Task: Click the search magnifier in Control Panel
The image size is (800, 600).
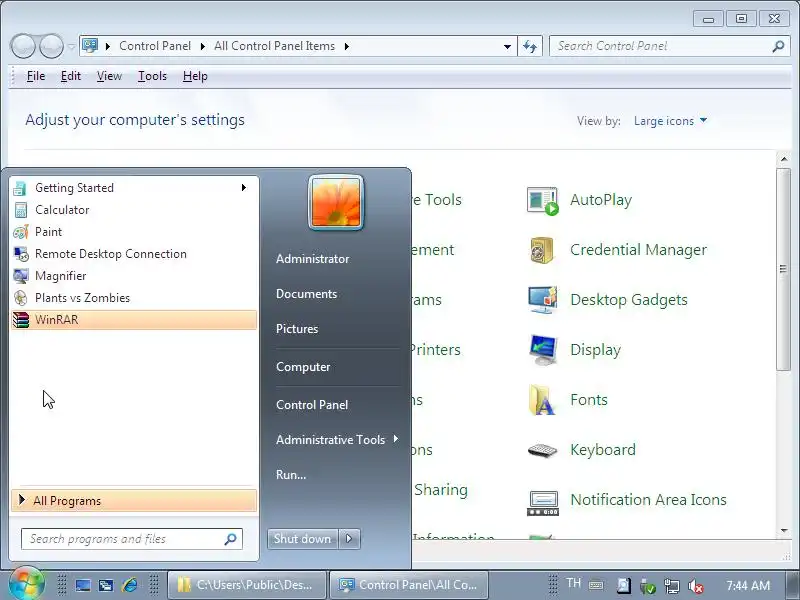Action: tap(778, 46)
